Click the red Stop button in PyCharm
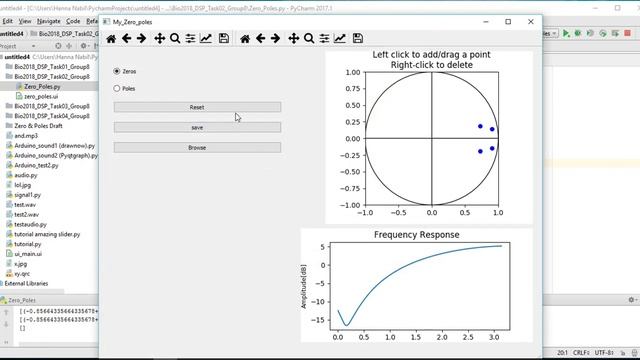The image size is (640, 360). (x=628, y=33)
